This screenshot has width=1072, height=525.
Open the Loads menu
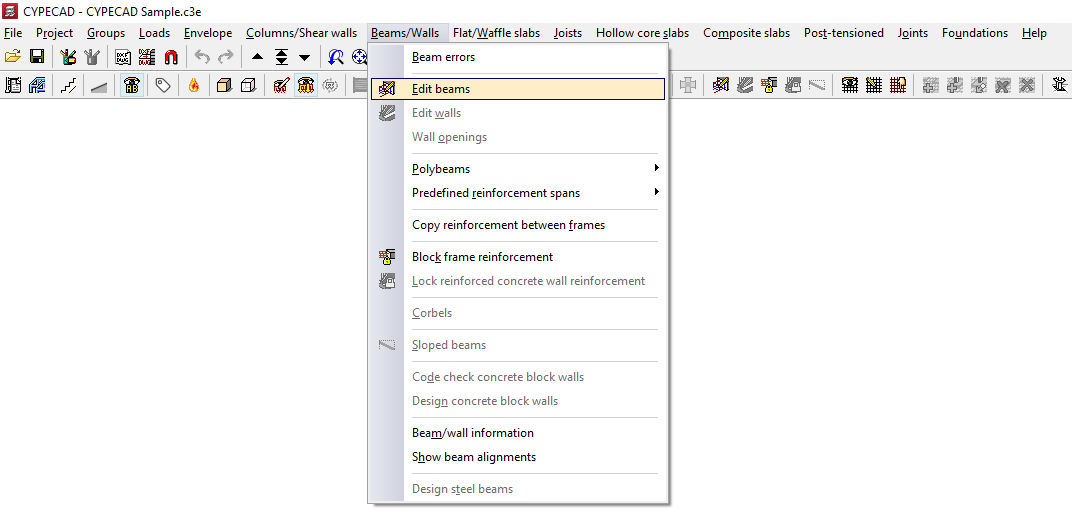(x=155, y=33)
